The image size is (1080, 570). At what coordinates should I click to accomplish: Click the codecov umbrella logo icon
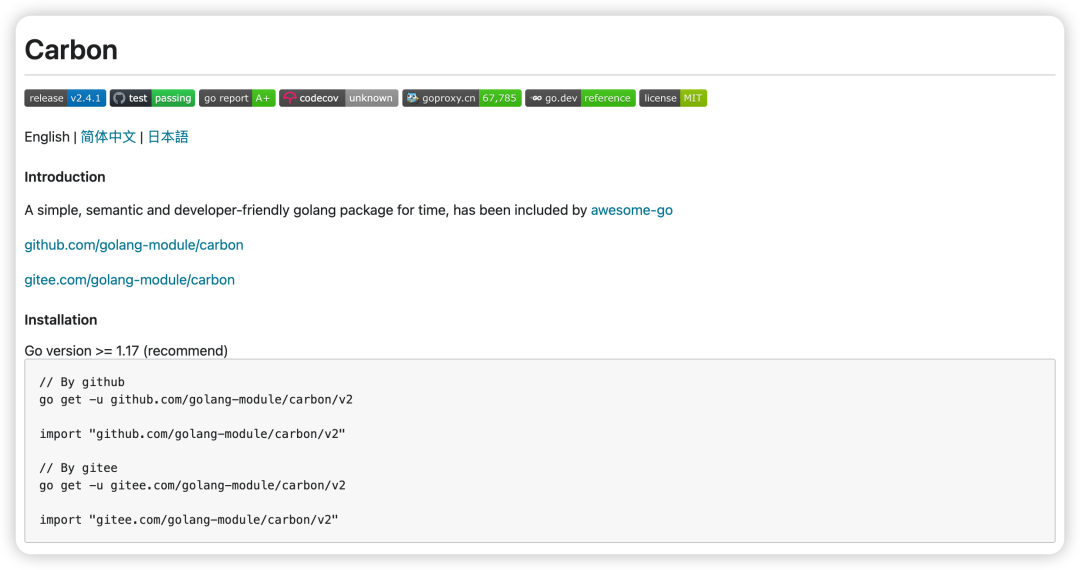[289, 98]
